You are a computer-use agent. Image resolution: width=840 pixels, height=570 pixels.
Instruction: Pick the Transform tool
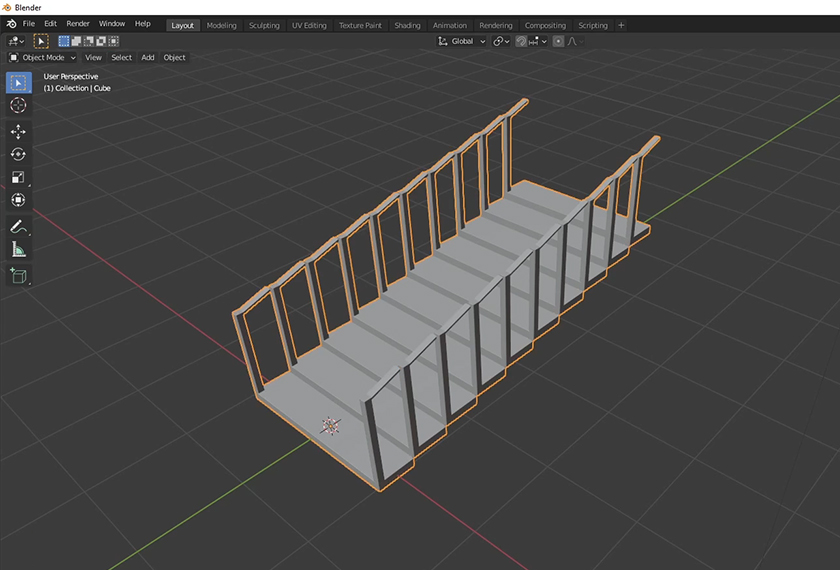pos(18,200)
